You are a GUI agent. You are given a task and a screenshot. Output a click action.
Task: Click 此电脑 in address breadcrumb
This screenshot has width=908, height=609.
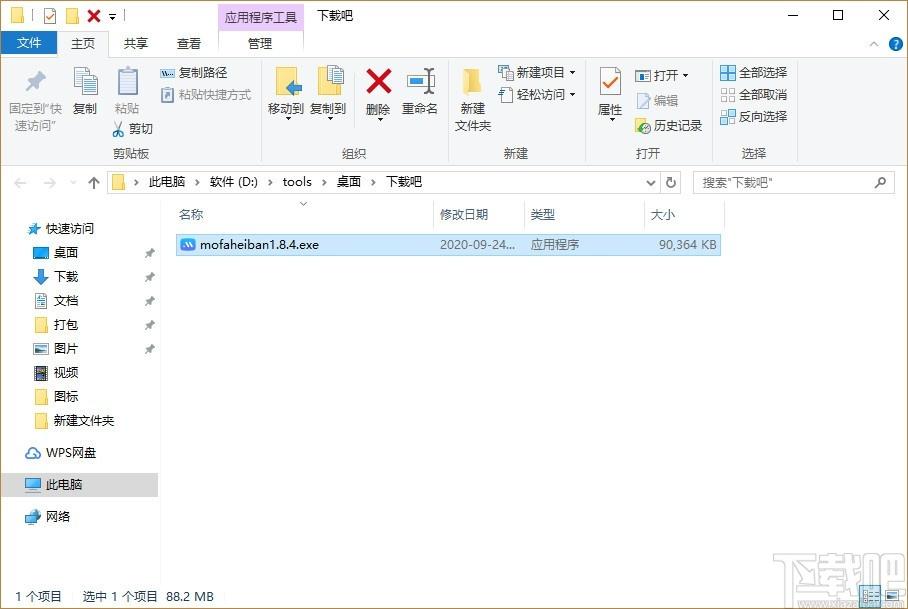tap(167, 182)
